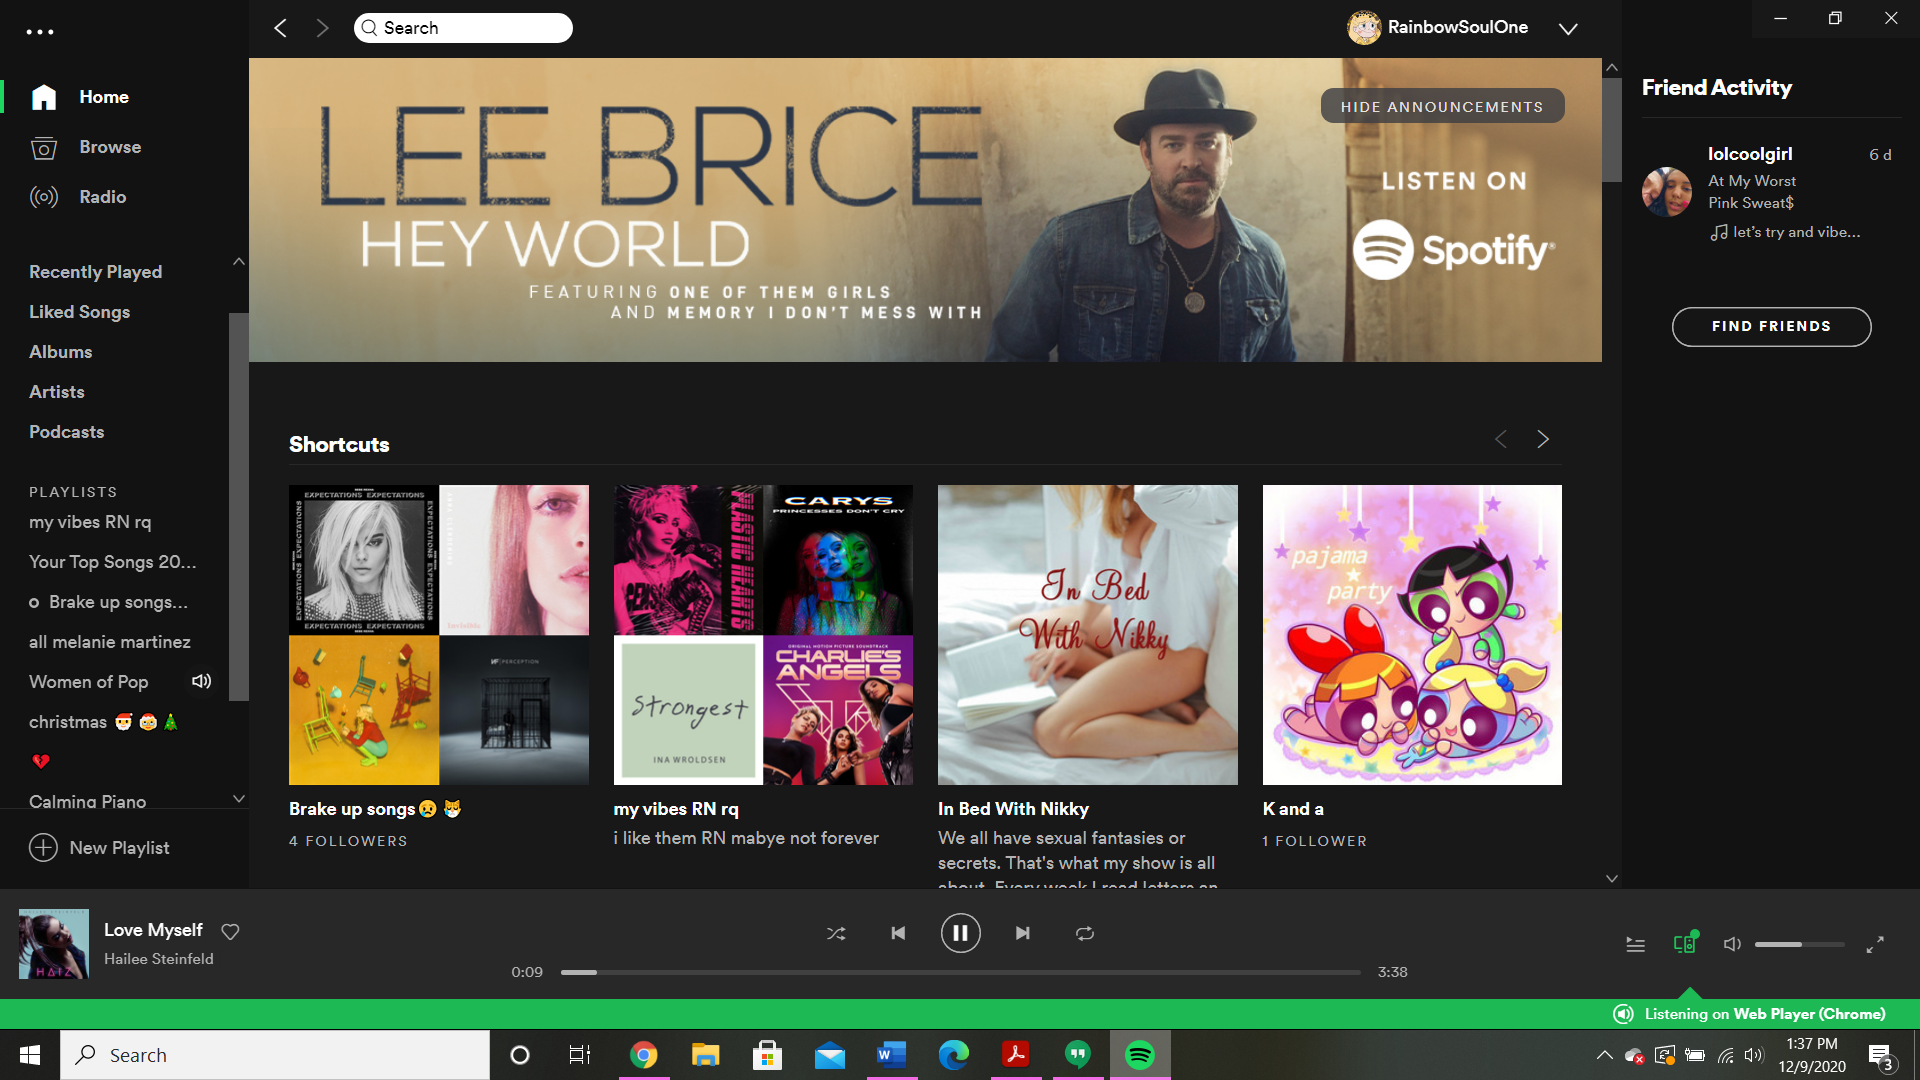Click the Lee Brice banner ad
Screen dimensions: 1920x1080
[925, 210]
